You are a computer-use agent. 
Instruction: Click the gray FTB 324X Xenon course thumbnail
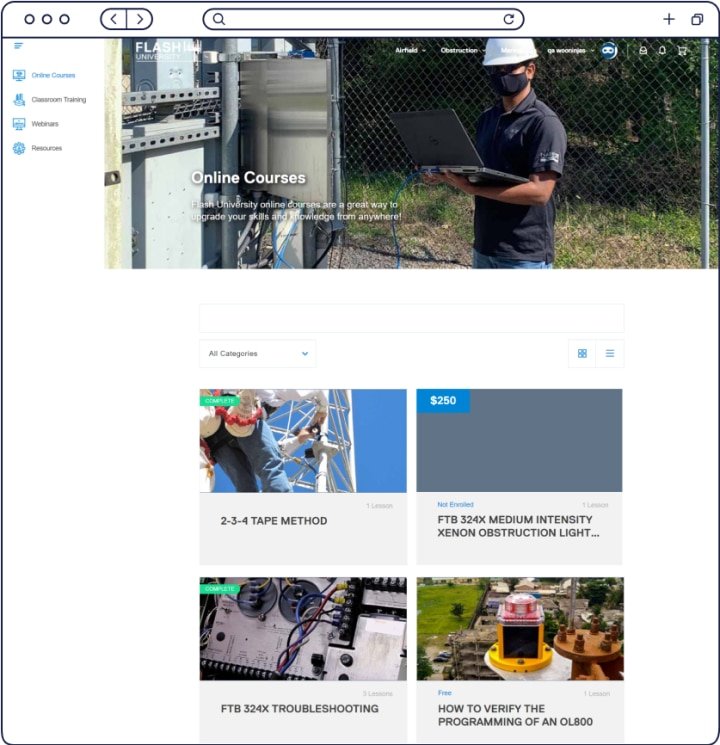pyautogui.click(x=519, y=440)
